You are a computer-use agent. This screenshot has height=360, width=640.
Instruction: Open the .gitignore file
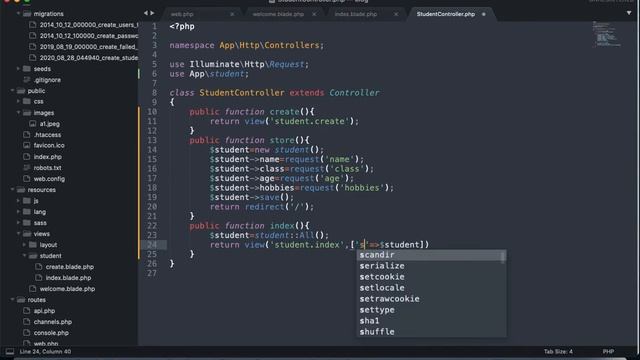coord(47,80)
